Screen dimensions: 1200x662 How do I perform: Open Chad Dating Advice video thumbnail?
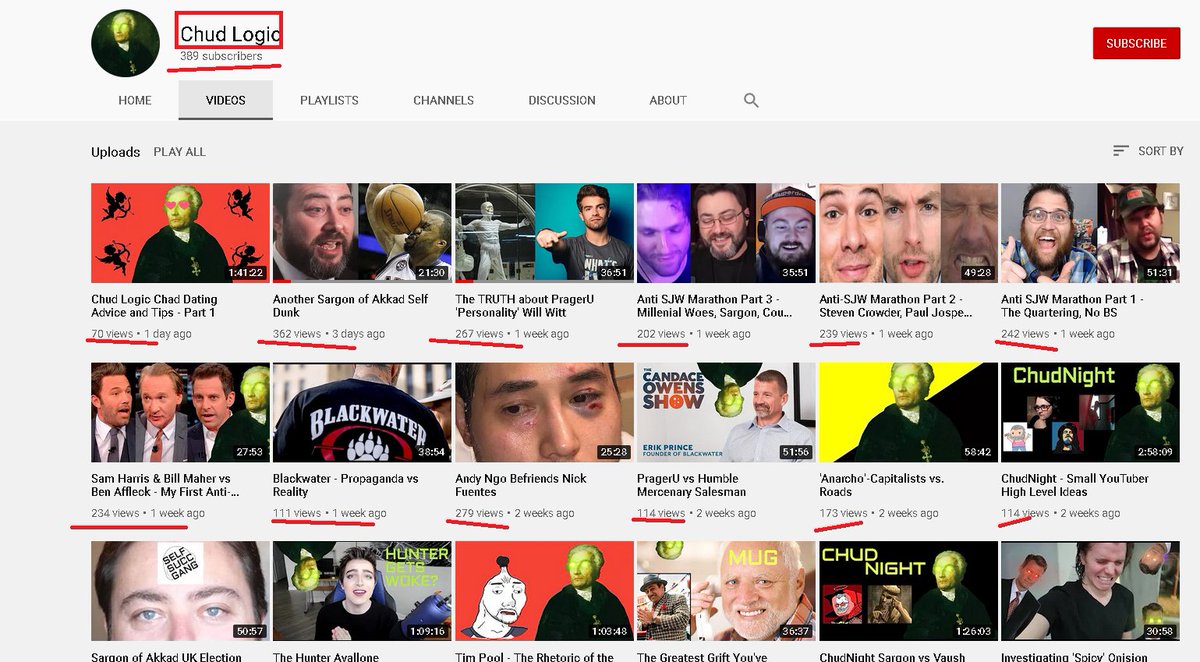click(x=180, y=233)
